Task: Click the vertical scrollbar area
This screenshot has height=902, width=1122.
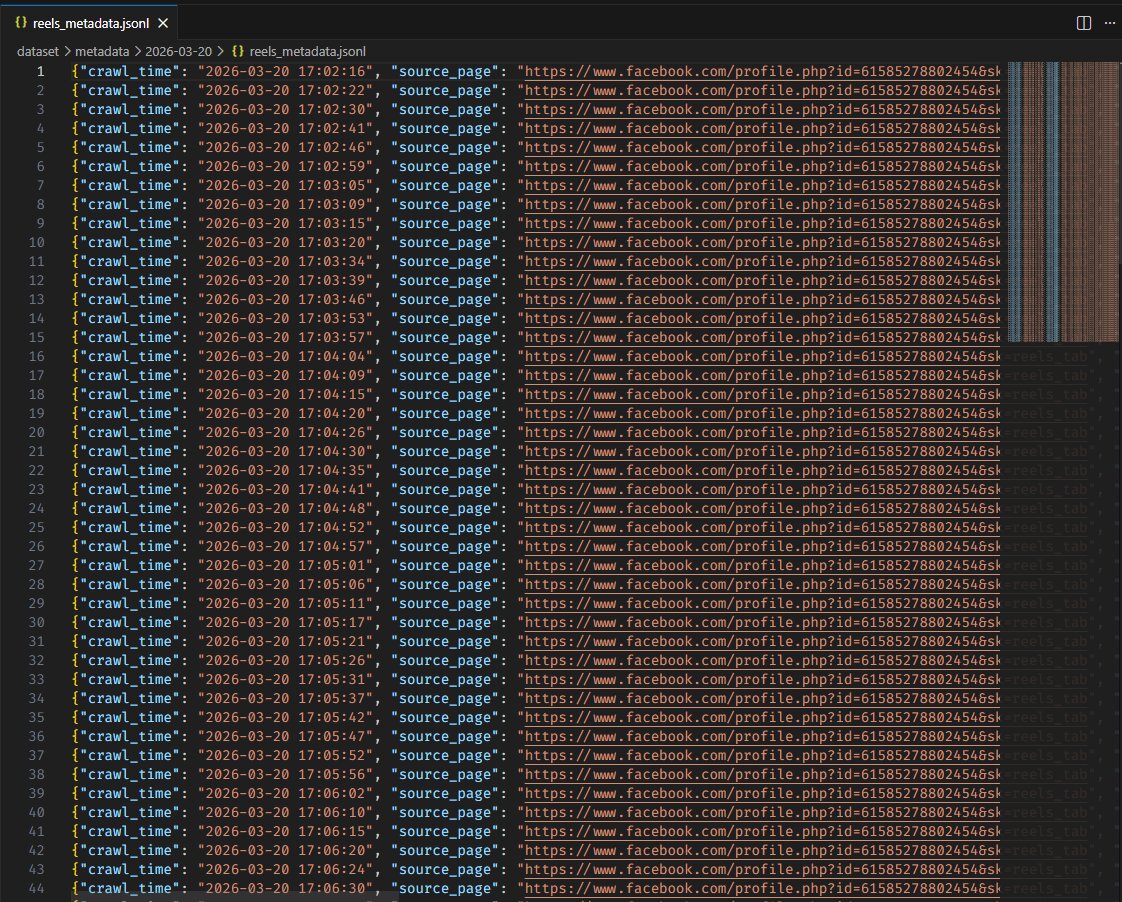Action: tap(1115, 400)
